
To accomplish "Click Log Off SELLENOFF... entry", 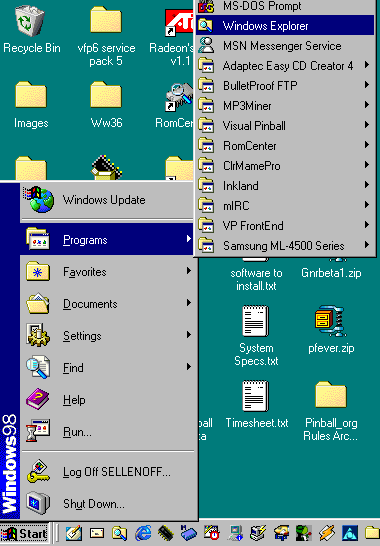I will [x=109, y=471].
